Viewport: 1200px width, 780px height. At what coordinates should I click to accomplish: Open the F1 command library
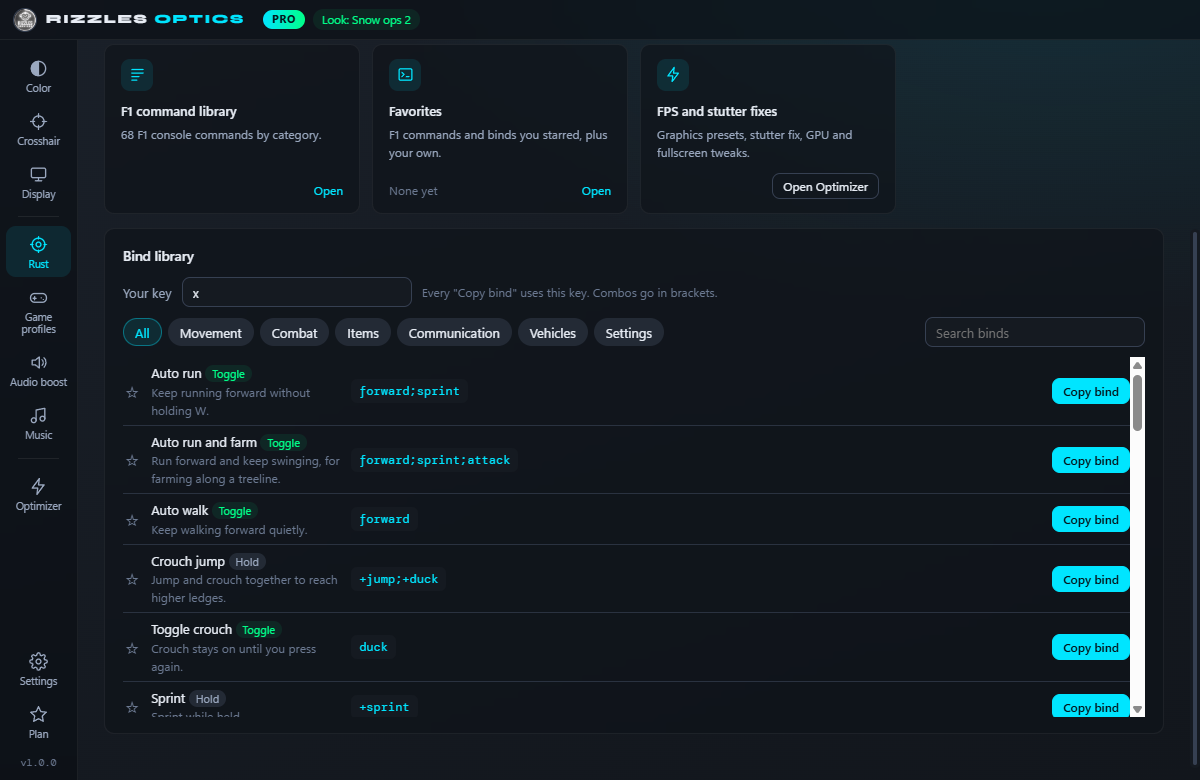pyautogui.click(x=328, y=191)
